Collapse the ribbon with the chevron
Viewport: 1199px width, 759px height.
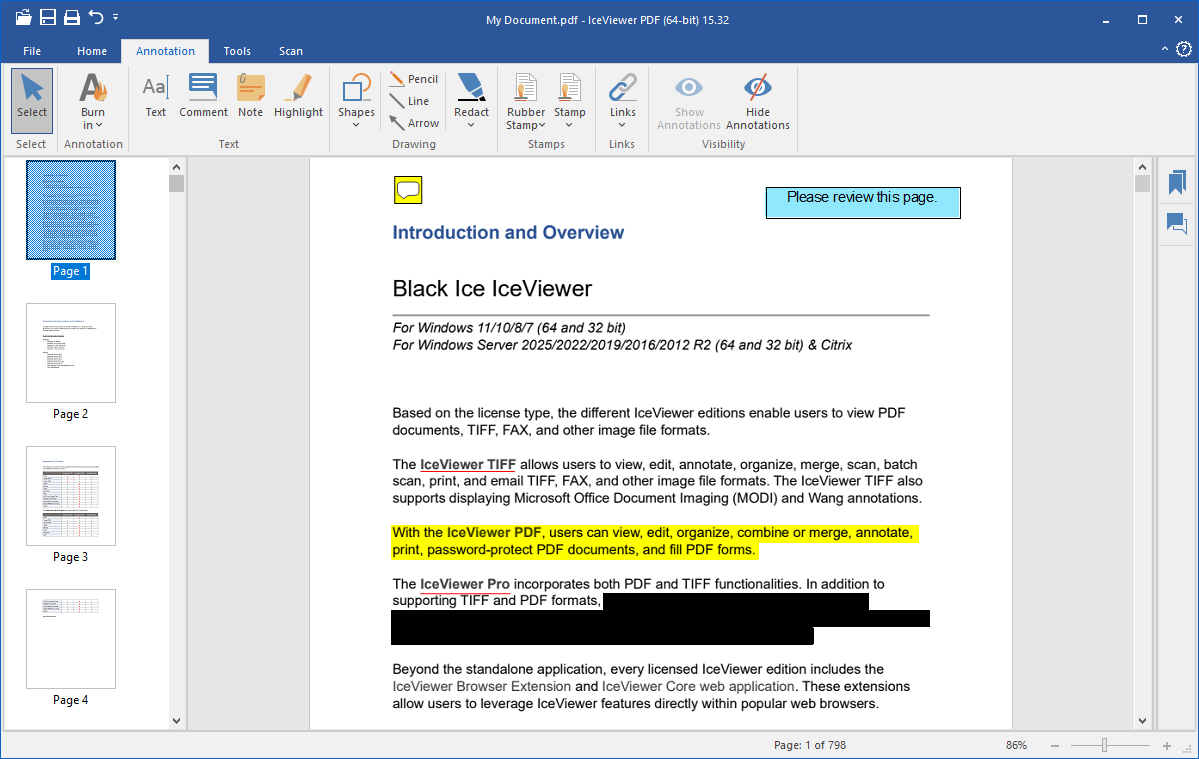[1165, 49]
